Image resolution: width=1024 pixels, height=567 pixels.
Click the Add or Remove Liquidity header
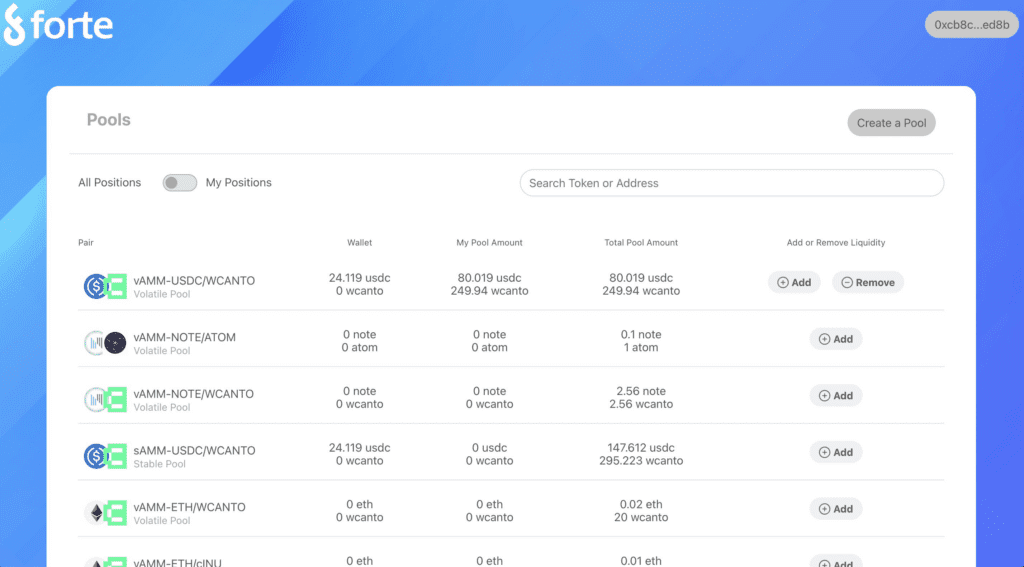click(x=836, y=242)
